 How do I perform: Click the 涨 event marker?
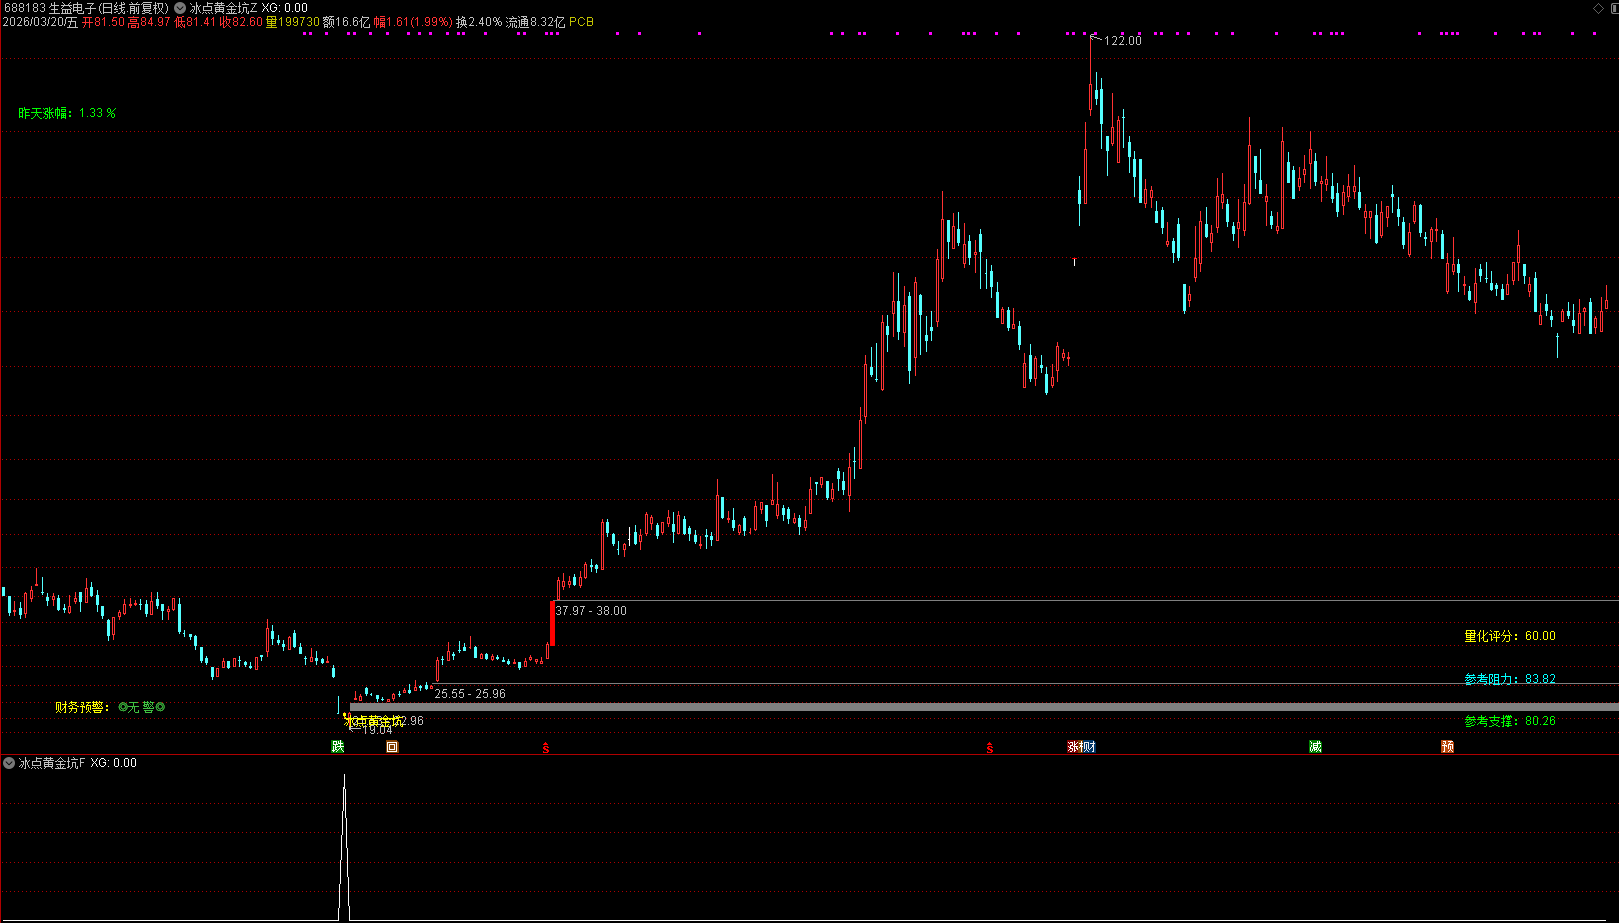tap(1074, 747)
